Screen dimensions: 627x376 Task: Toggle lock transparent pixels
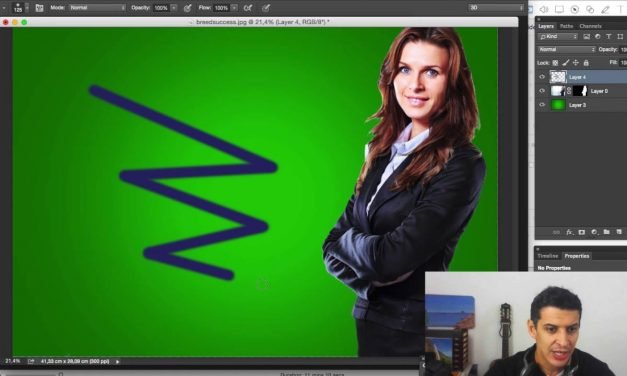click(555, 63)
